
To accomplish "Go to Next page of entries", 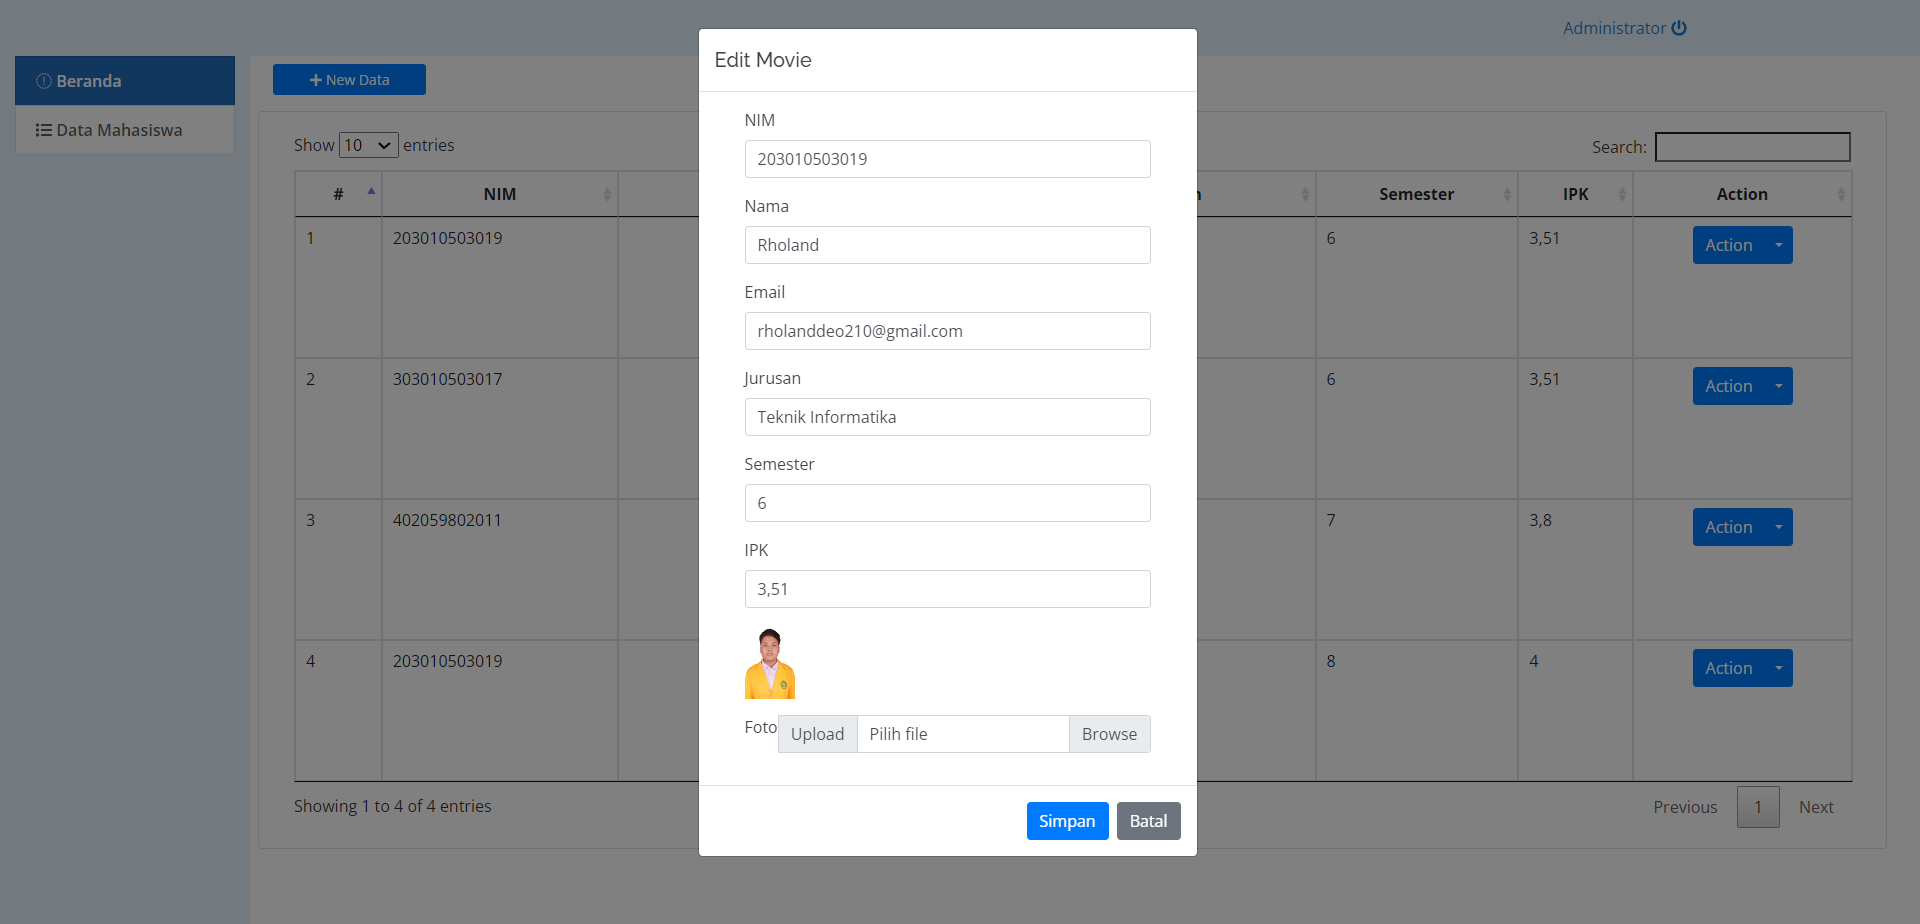I will (1816, 806).
